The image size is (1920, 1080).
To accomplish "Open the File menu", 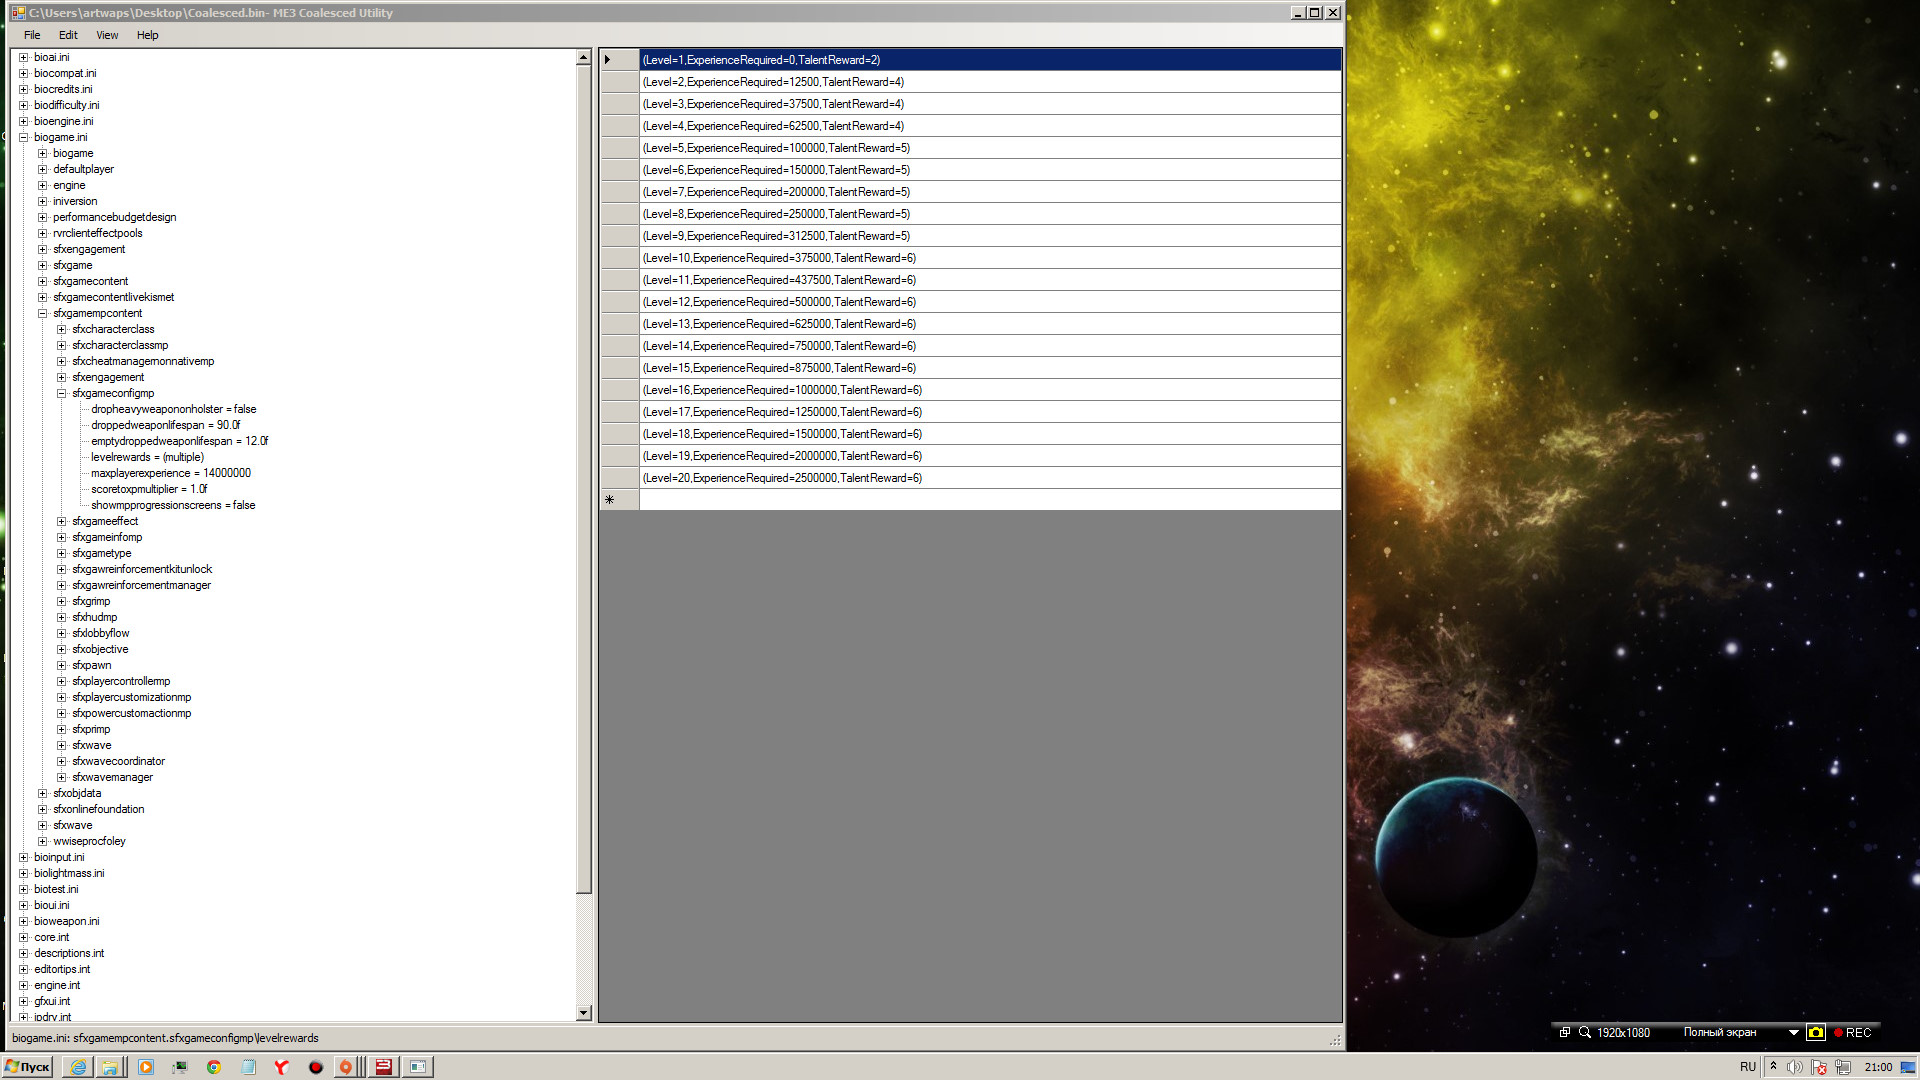I will 32,35.
